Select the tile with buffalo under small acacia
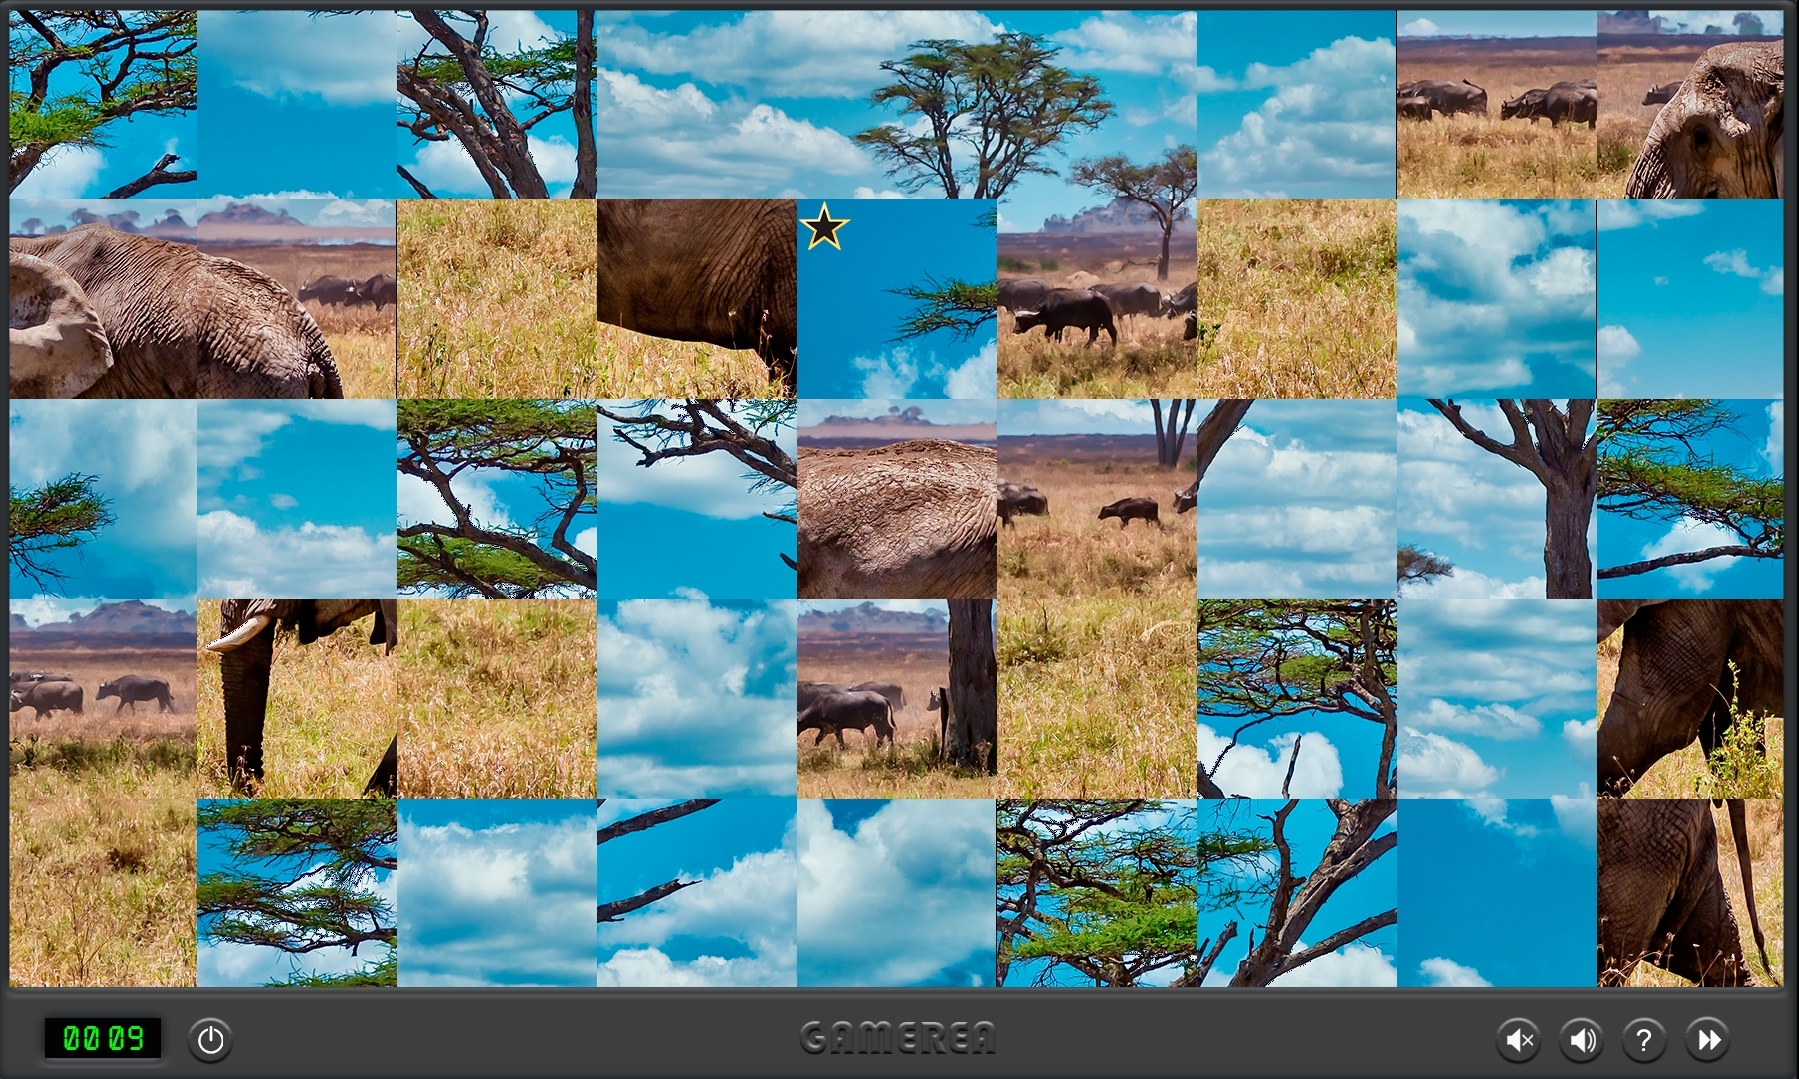 click(1096, 299)
